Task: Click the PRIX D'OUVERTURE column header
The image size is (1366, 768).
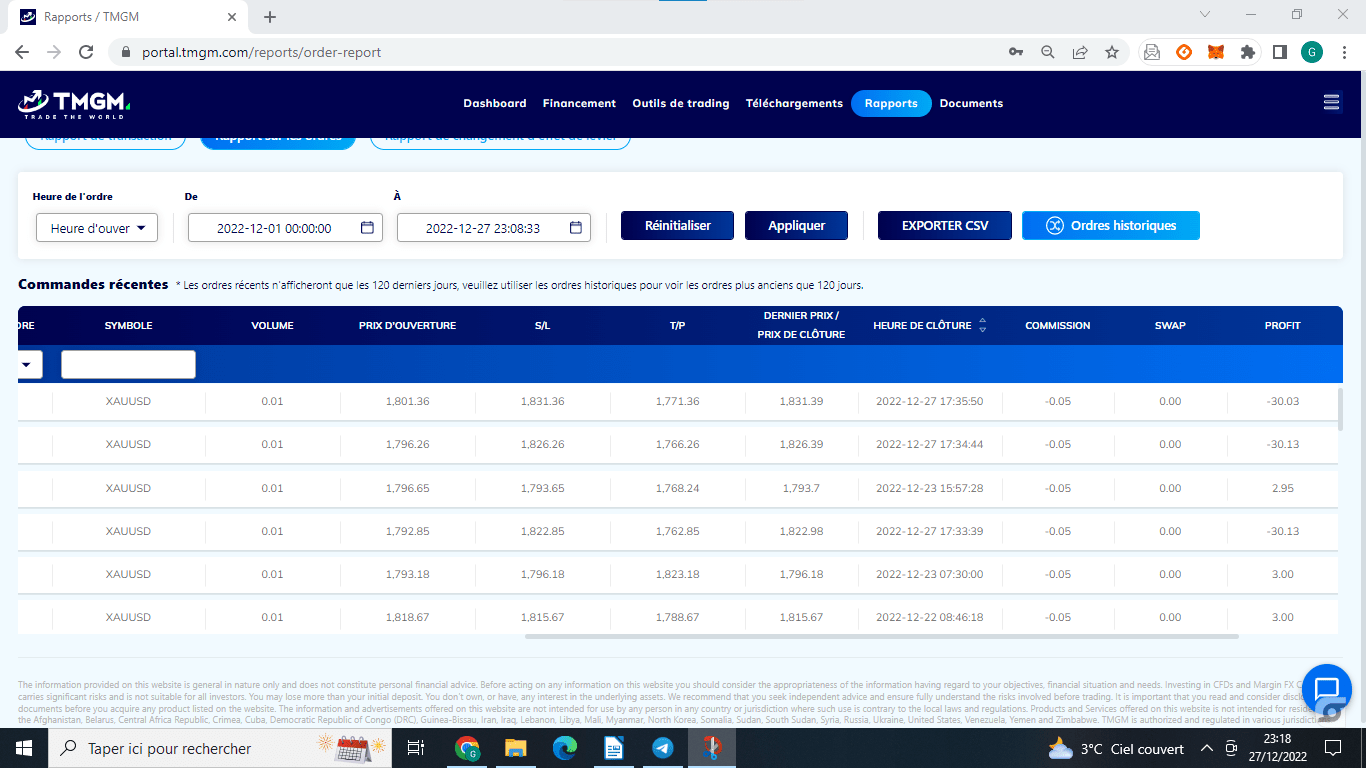Action: (407, 326)
